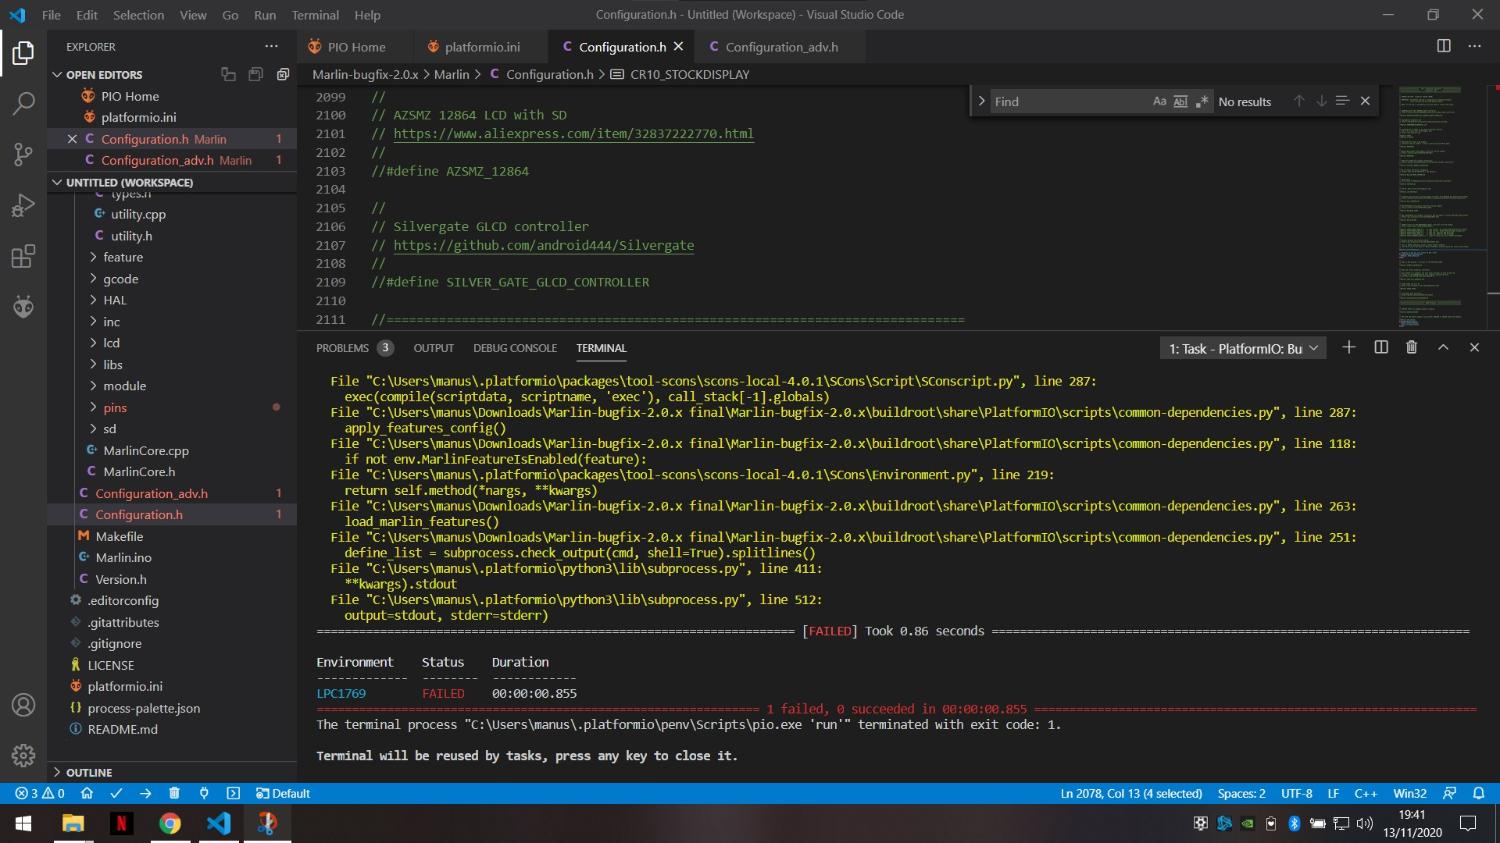This screenshot has height=843, width=1500.
Task: Open the Source Control view
Action: [23, 154]
